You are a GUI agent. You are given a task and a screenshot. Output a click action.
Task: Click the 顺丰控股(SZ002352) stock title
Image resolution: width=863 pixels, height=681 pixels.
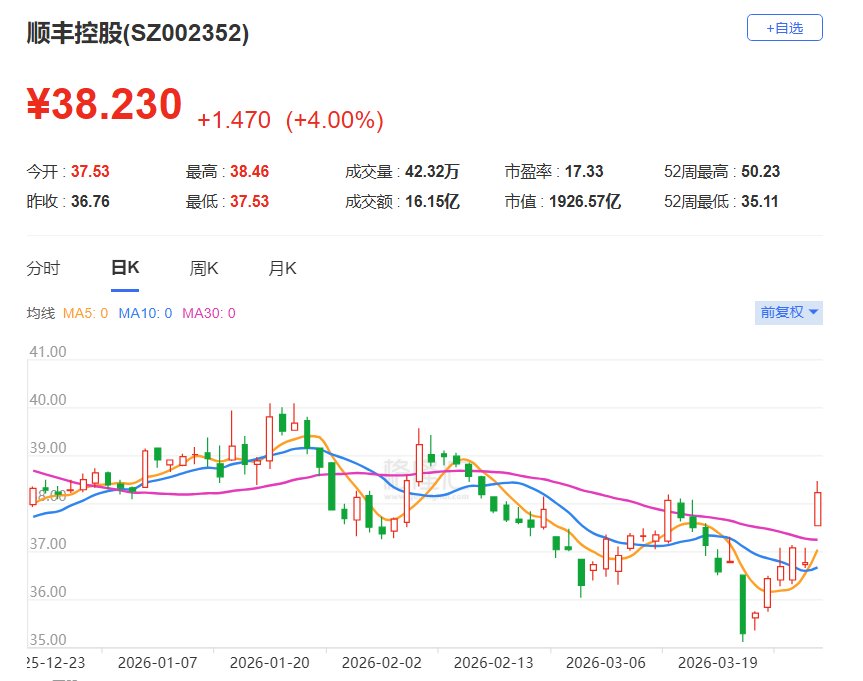pyautogui.click(x=137, y=33)
